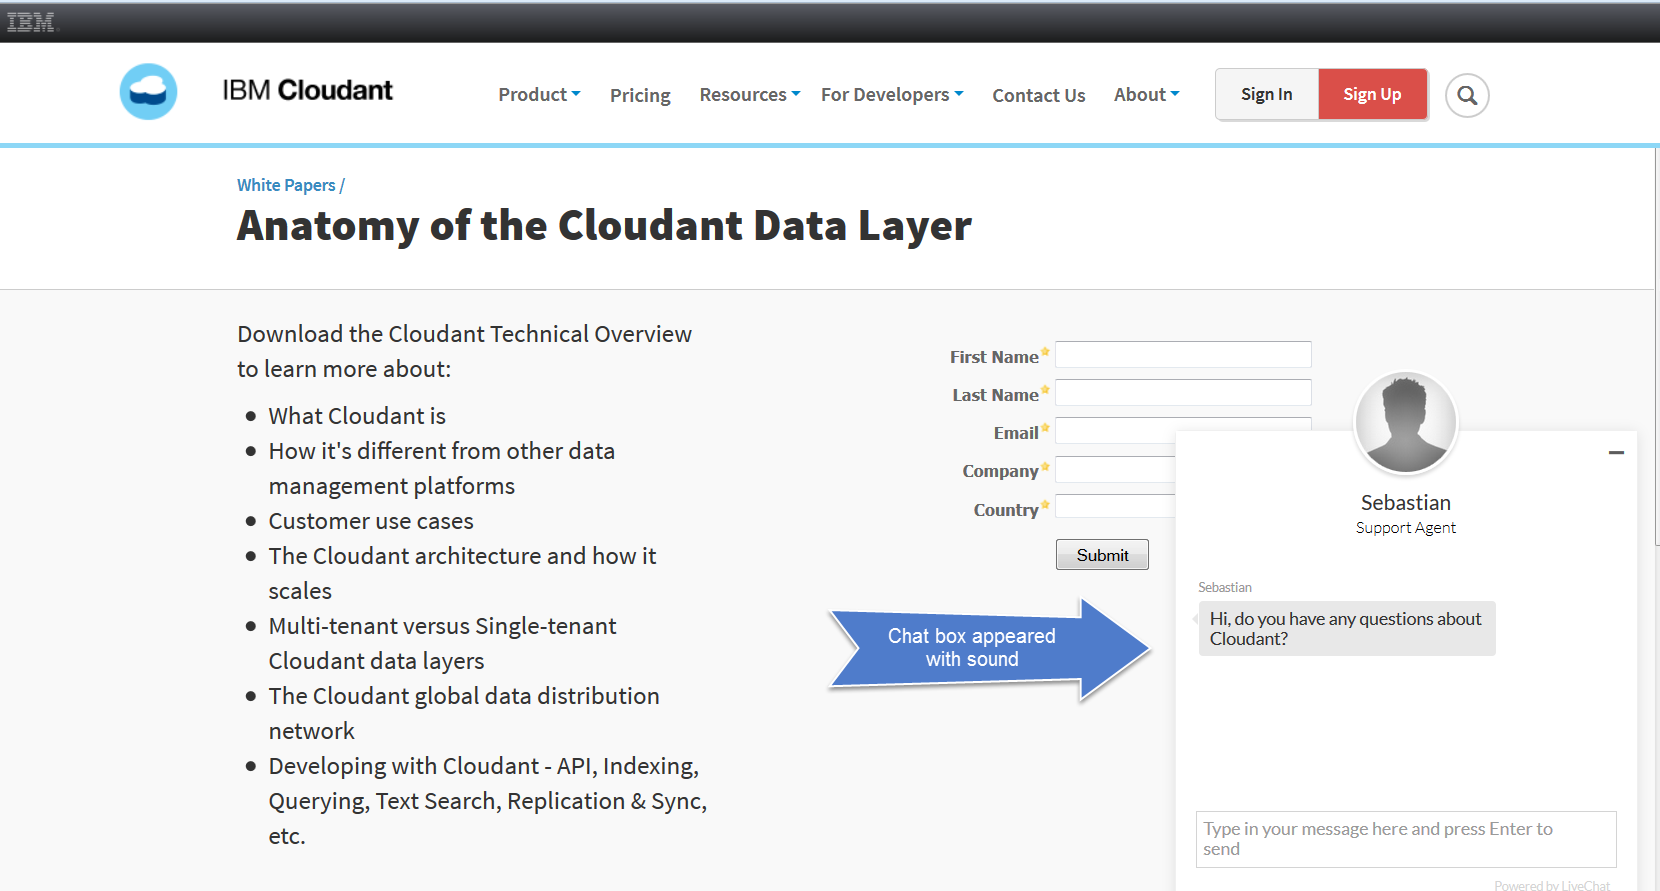Minimize the Sebastian chat box
Viewport: 1660px width, 891px height.
click(x=1616, y=453)
